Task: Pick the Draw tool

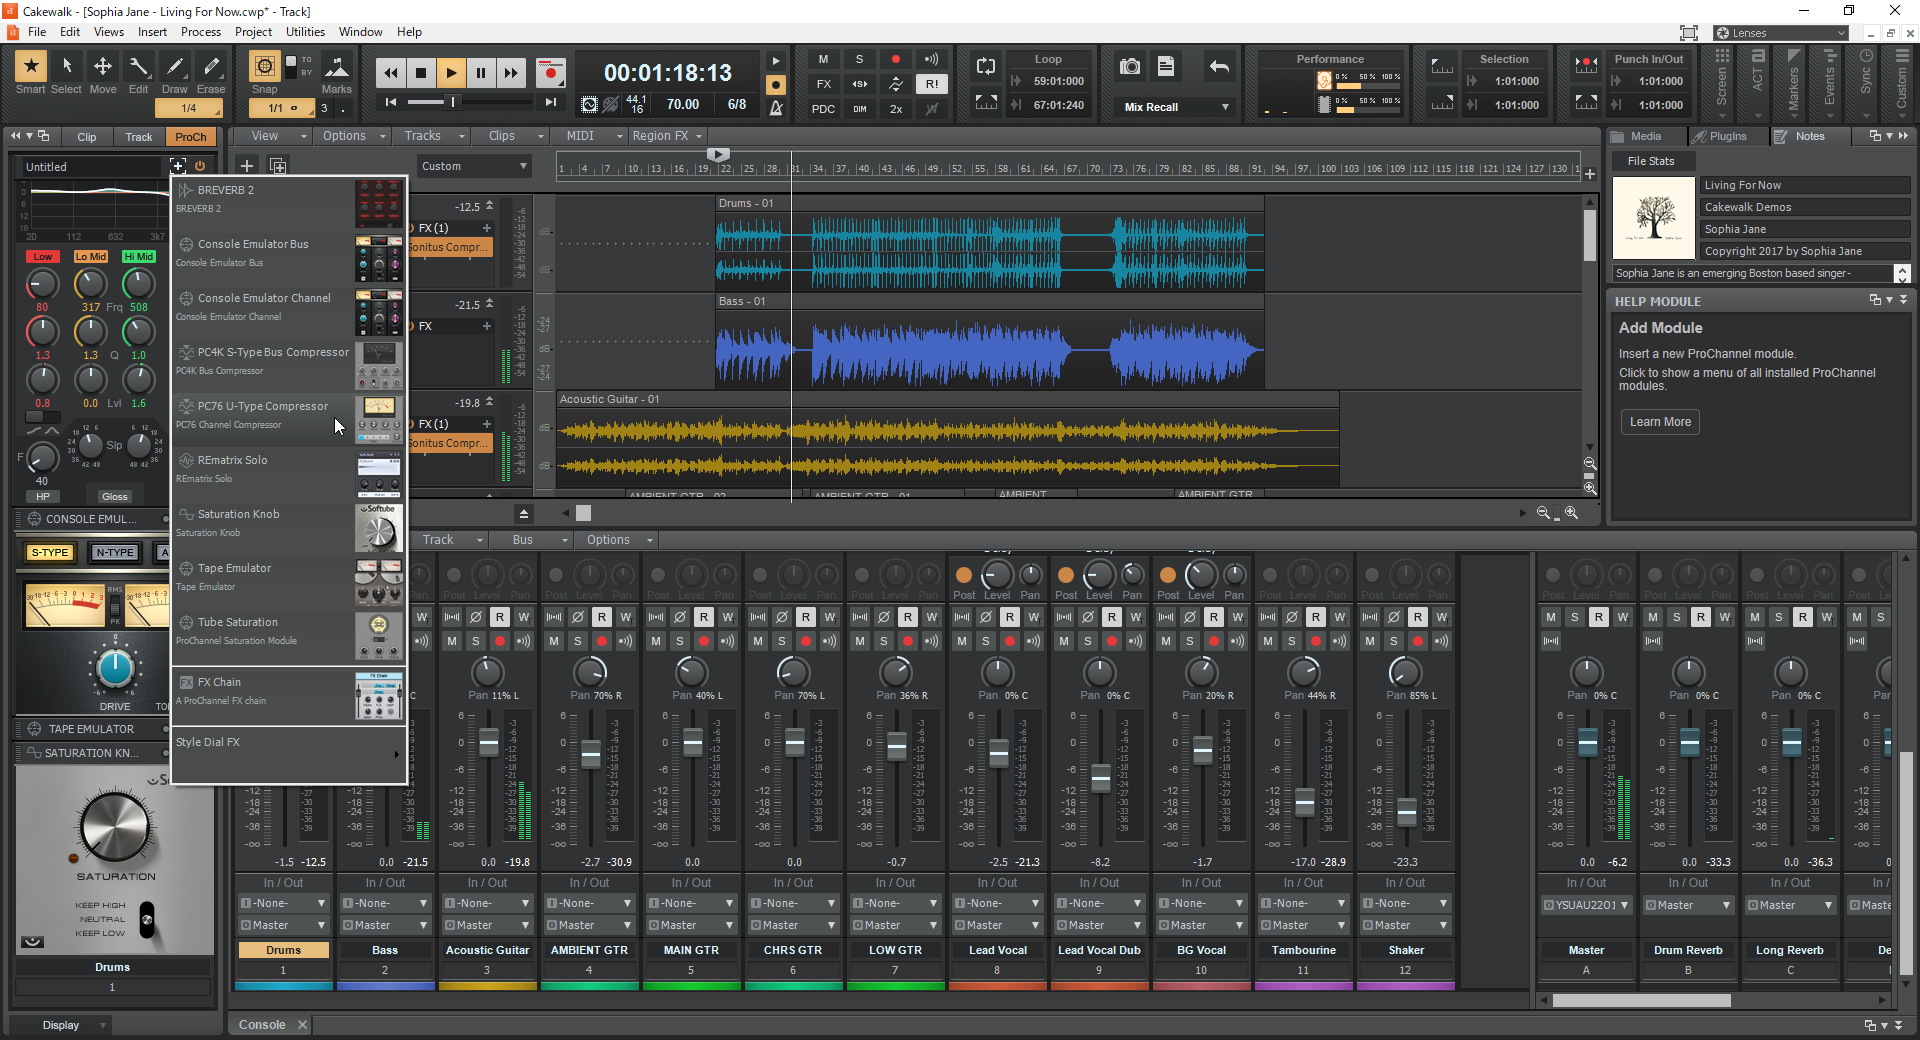Action: point(174,67)
